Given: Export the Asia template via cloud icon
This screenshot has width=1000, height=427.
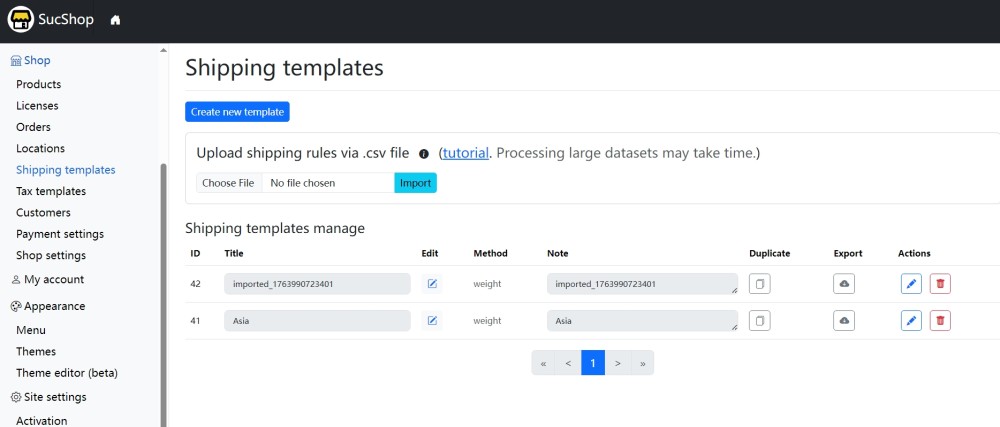Looking at the screenshot, I should pos(844,321).
